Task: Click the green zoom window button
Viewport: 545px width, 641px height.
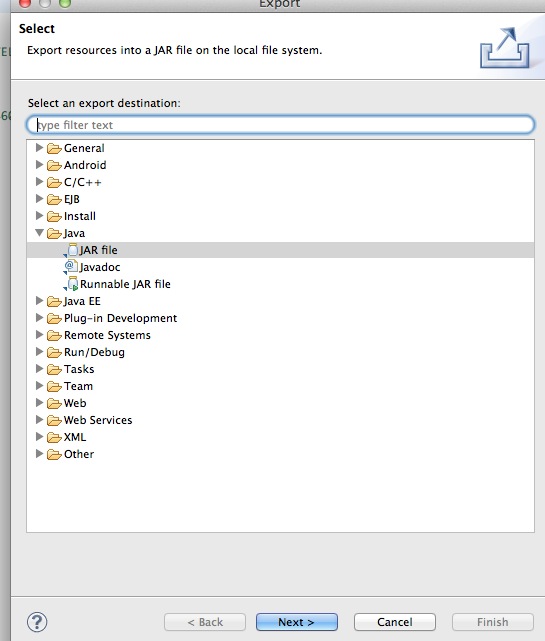Action: tap(65, 3)
